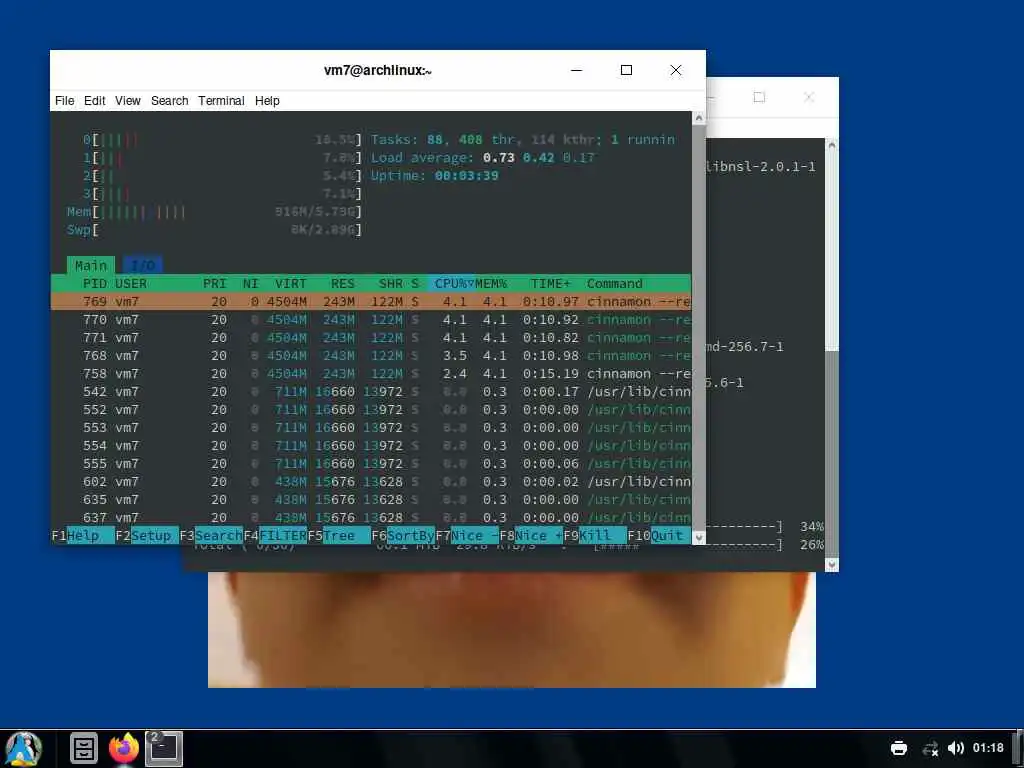Click F3 Search in htop footer

pos(211,536)
